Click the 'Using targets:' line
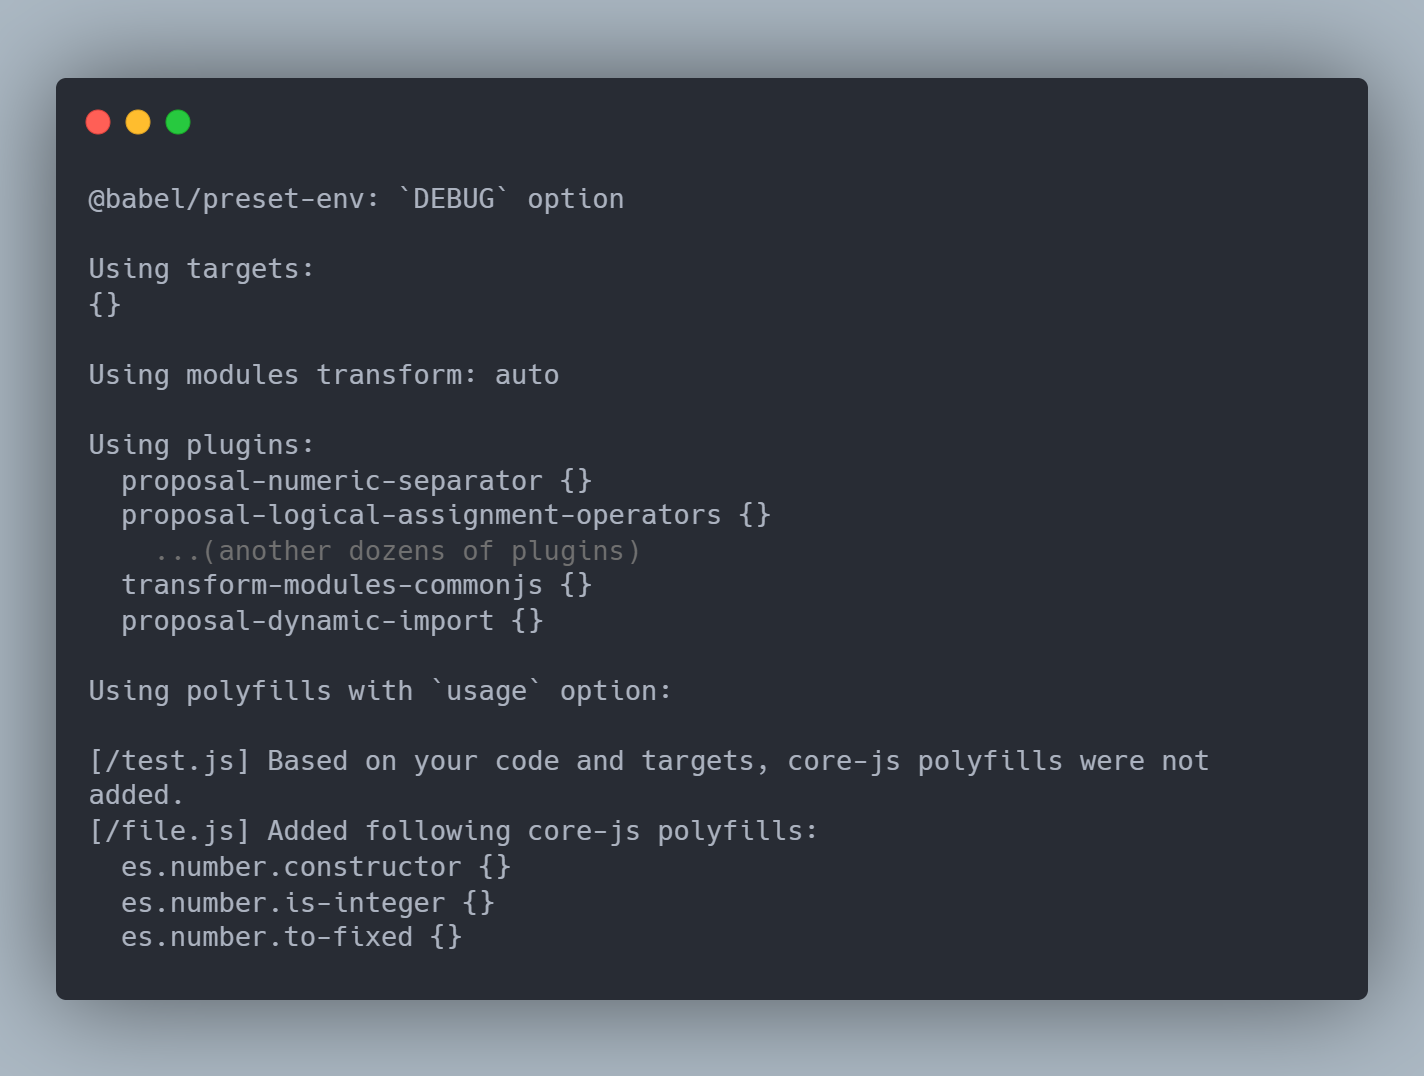The image size is (1424, 1076). (201, 269)
